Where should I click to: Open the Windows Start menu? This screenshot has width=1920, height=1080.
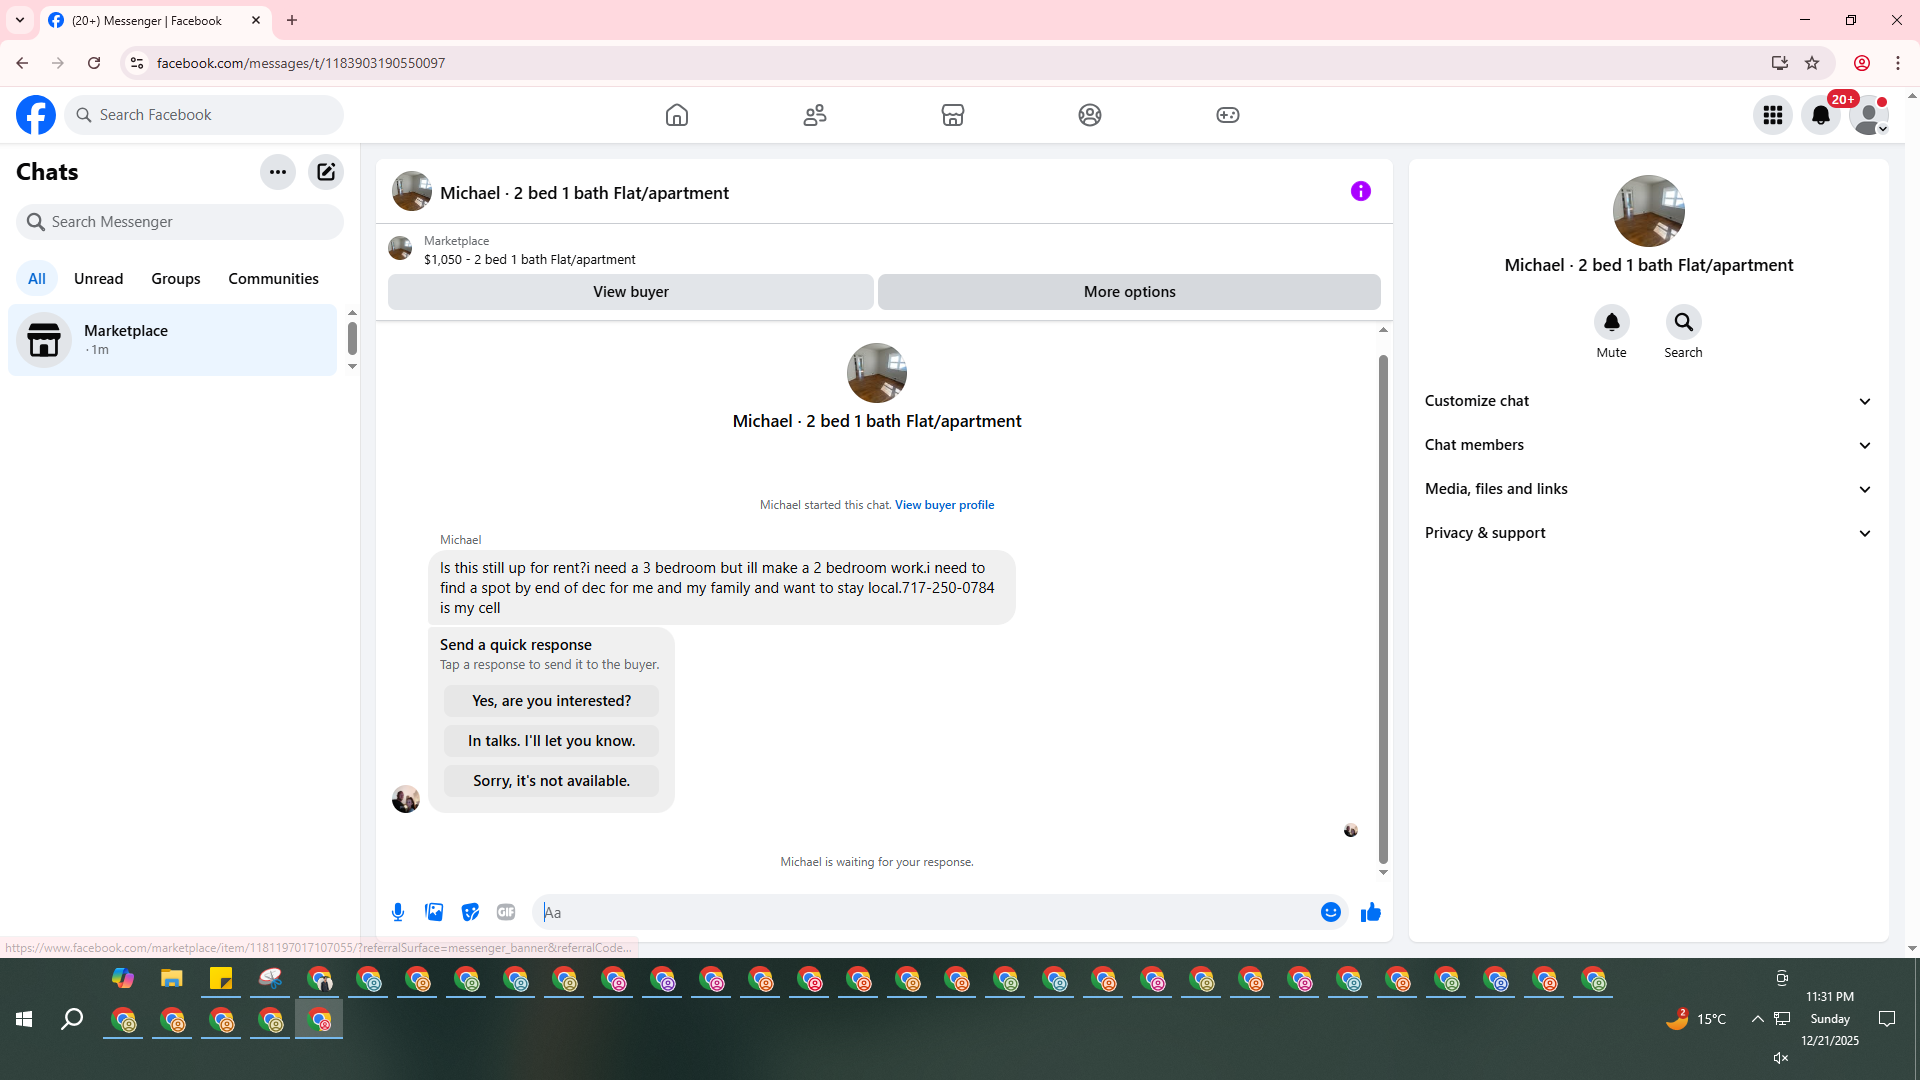(24, 1019)
